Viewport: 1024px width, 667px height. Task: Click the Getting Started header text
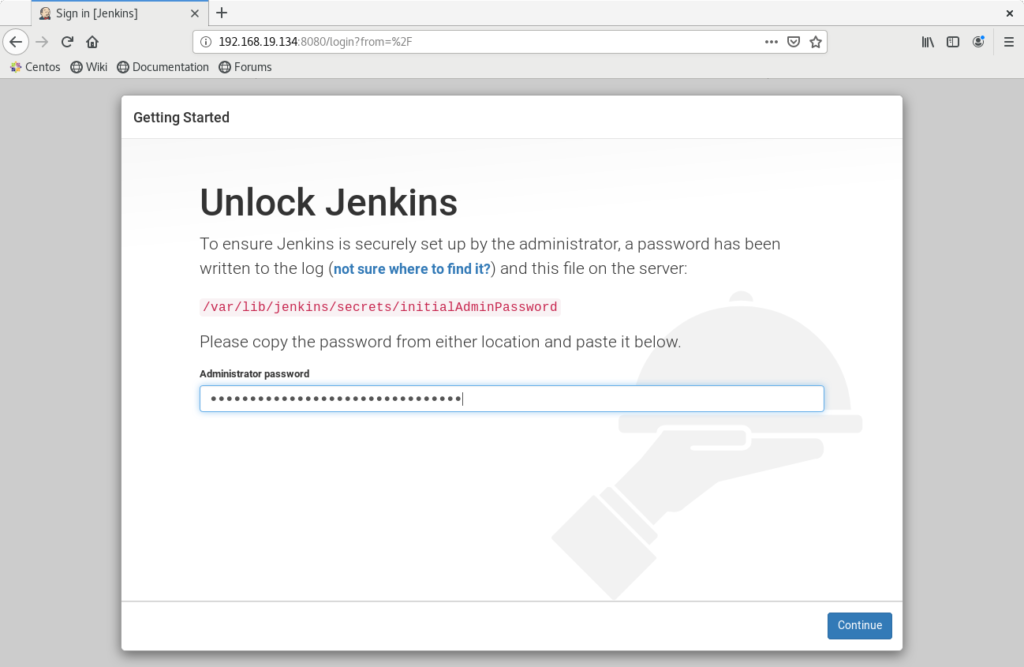pos(182,118)
